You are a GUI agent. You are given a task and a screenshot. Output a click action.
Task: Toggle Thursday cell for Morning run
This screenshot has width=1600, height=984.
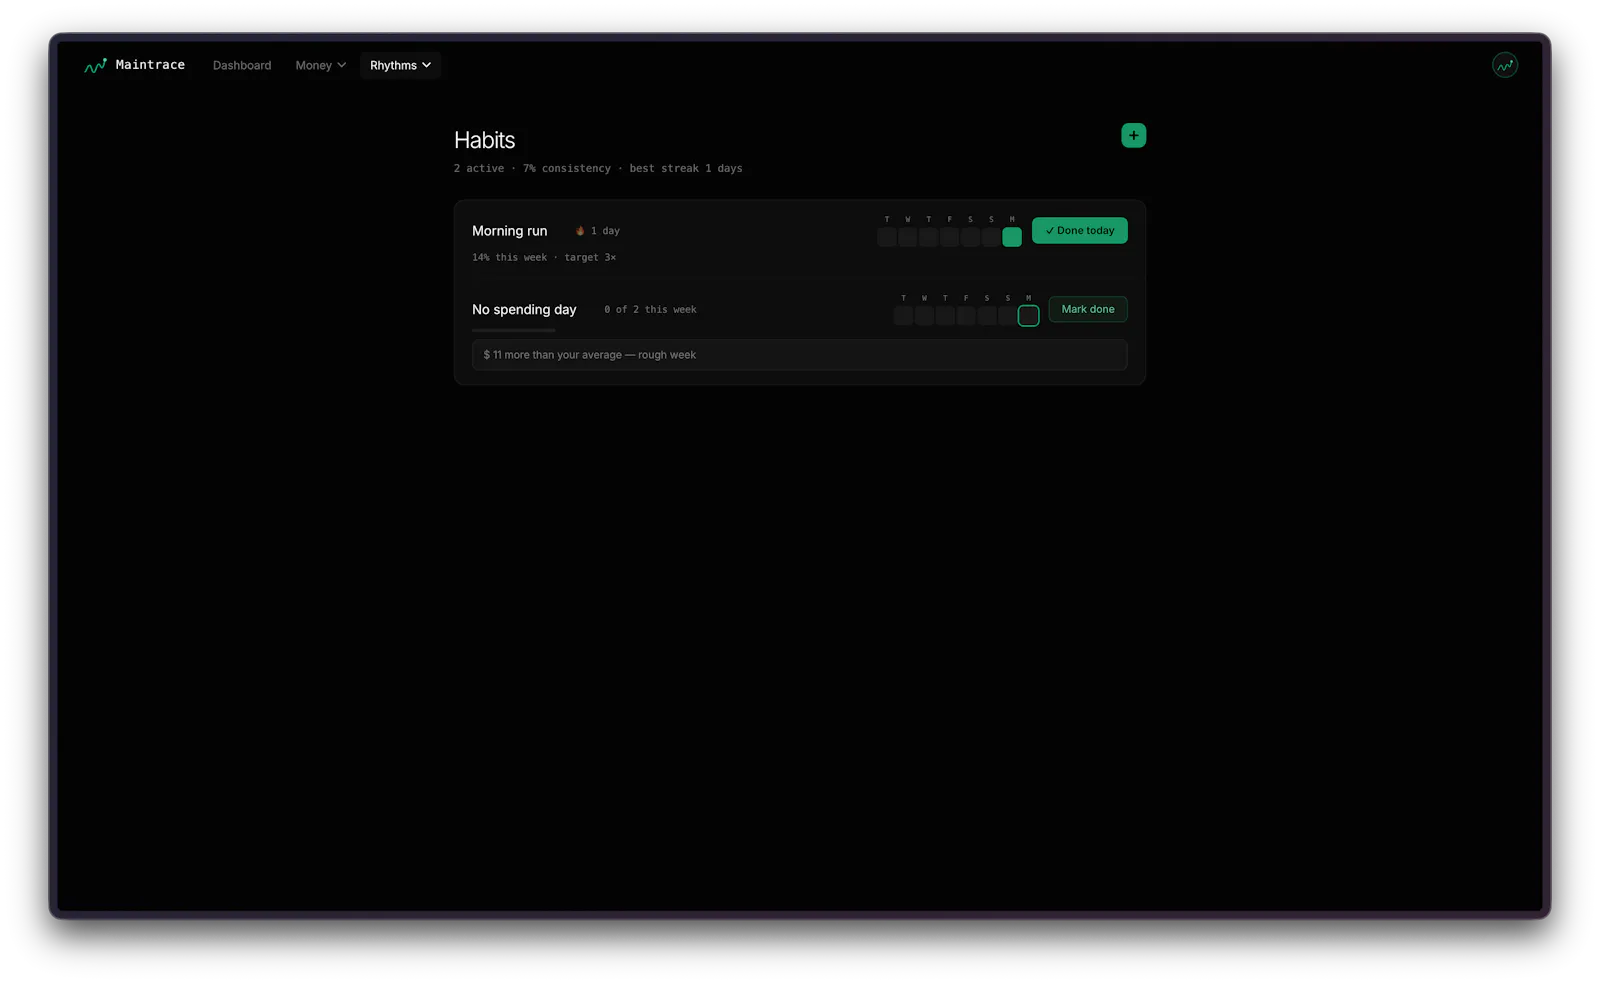coord(929,237)
